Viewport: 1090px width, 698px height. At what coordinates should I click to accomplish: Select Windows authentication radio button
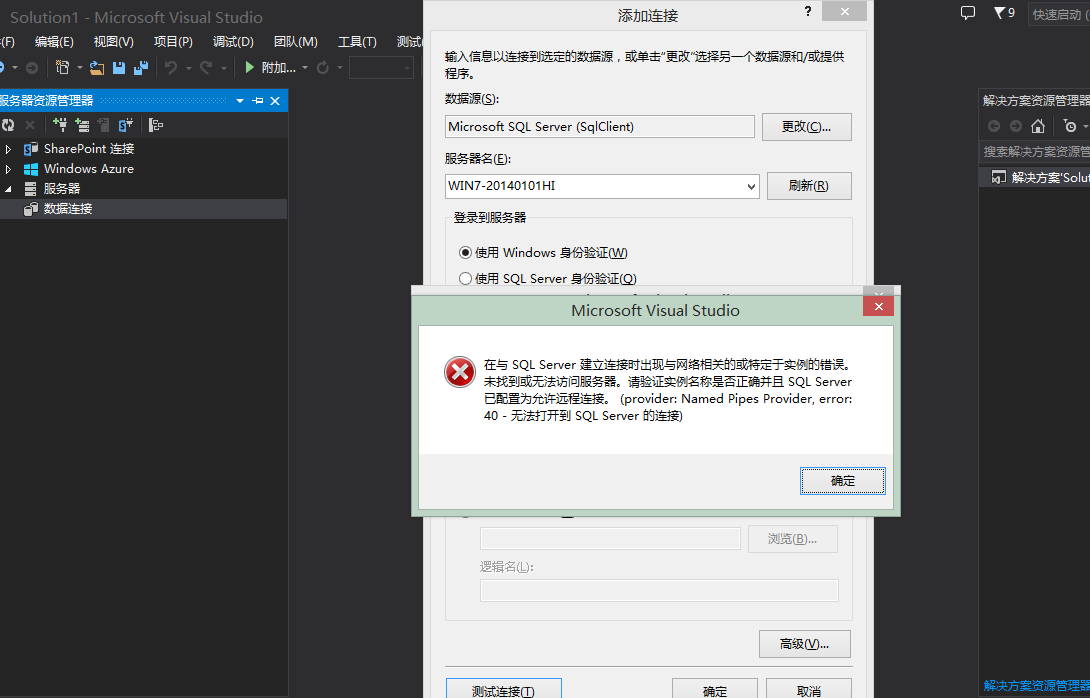click(x=465, y=252)
